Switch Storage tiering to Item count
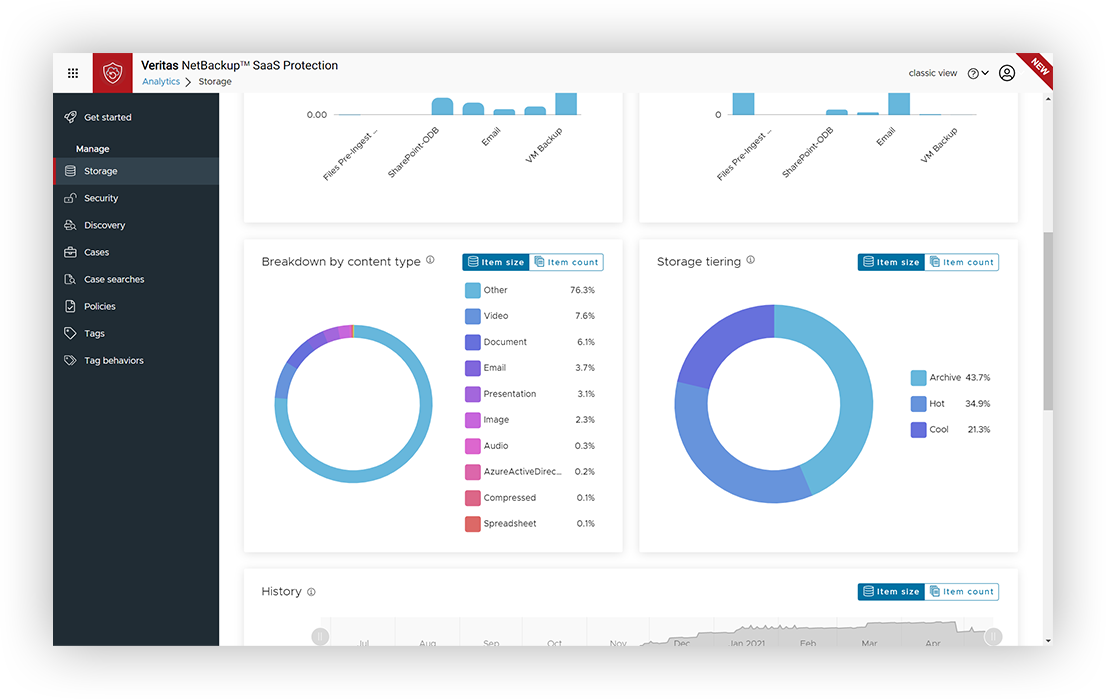Image resolution: width=1106 pixels, height=699 pixels. 961,262
